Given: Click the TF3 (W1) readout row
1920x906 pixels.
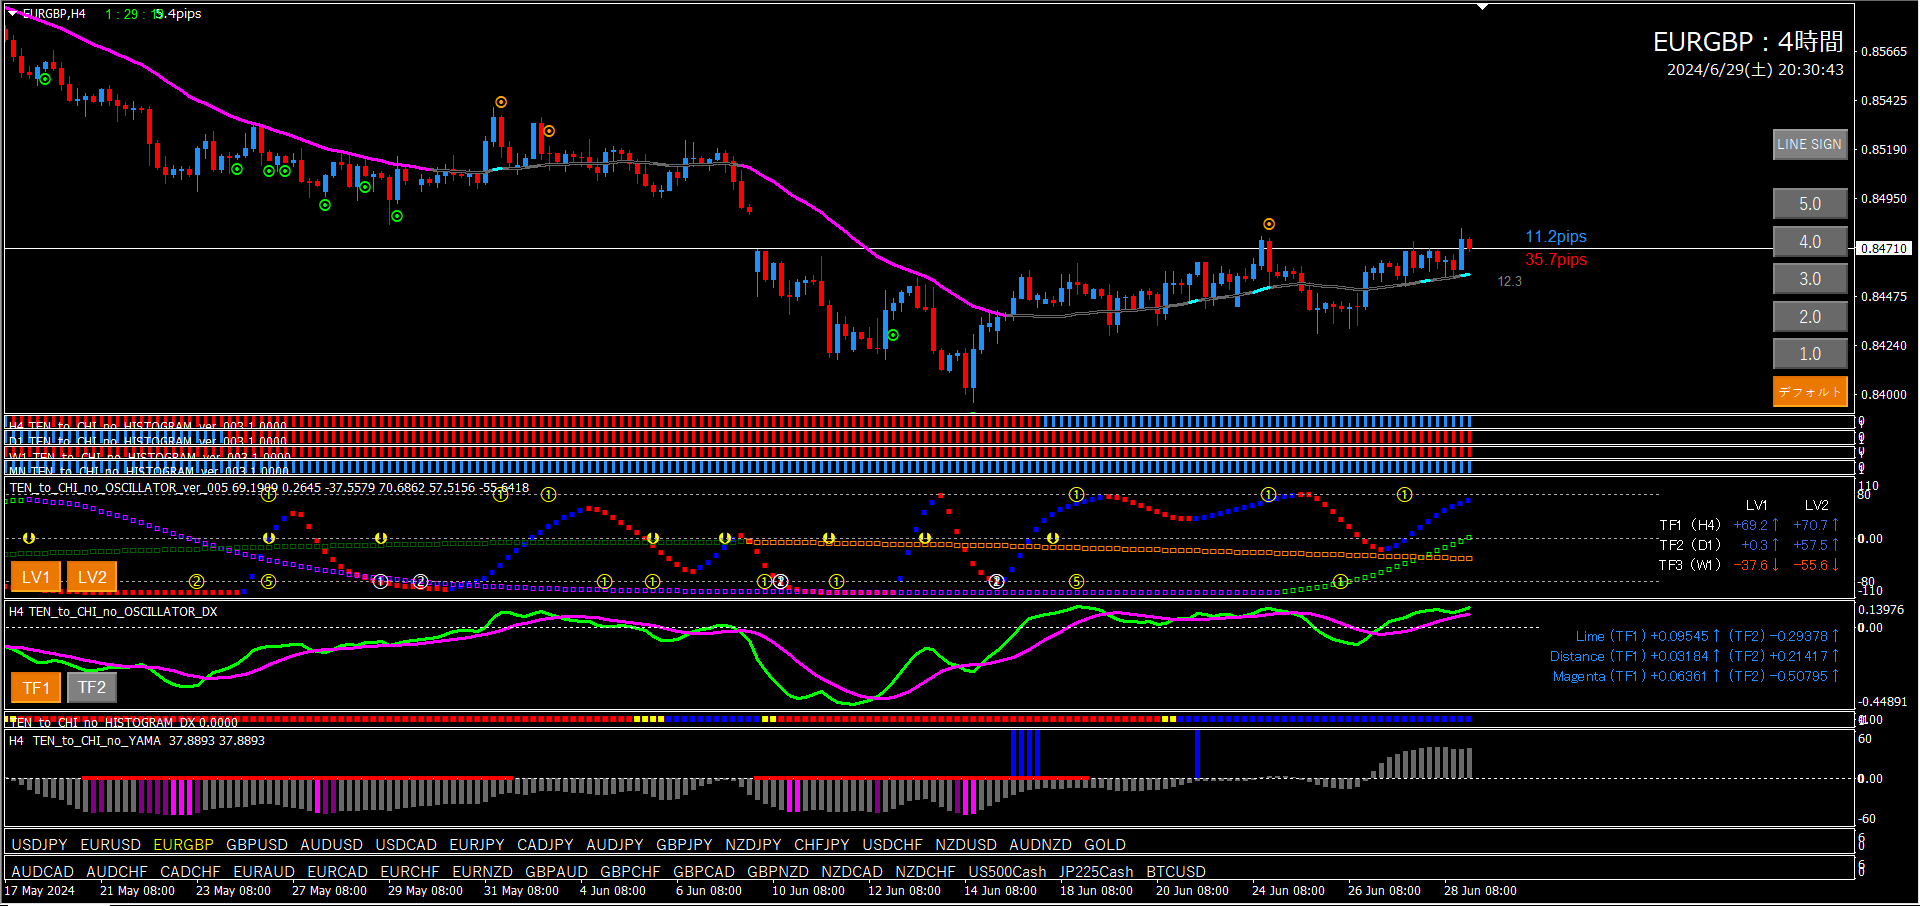Looking at the screenshot, I should [x=1749, y=565].
